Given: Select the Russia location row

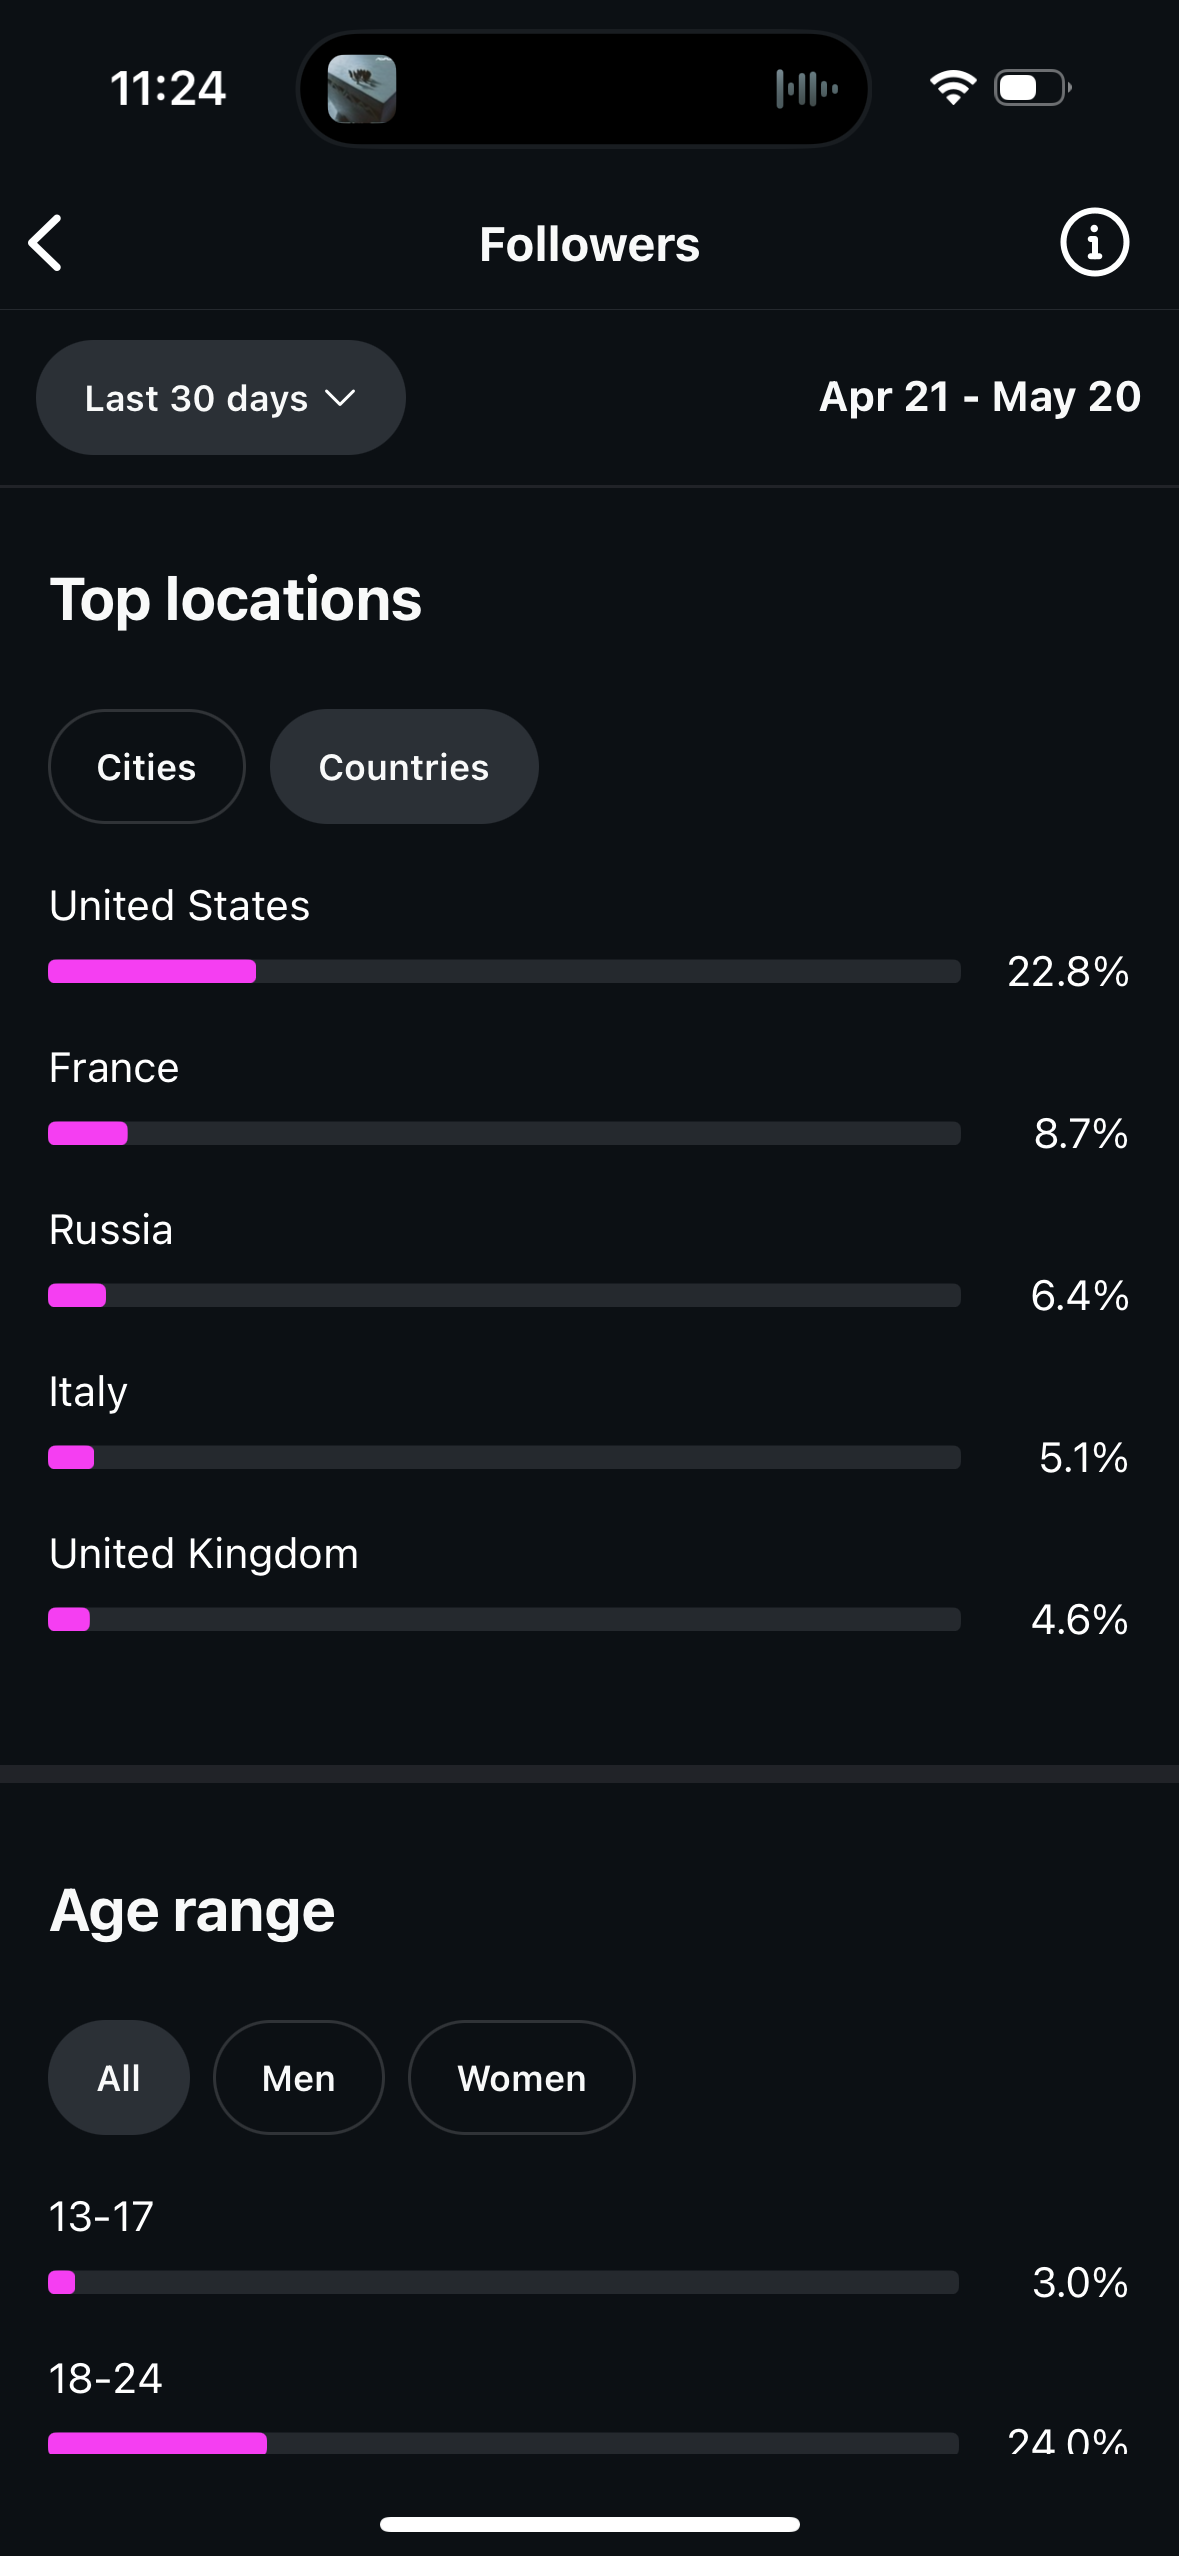Looking at the screenshot, I should (589, 1262).
